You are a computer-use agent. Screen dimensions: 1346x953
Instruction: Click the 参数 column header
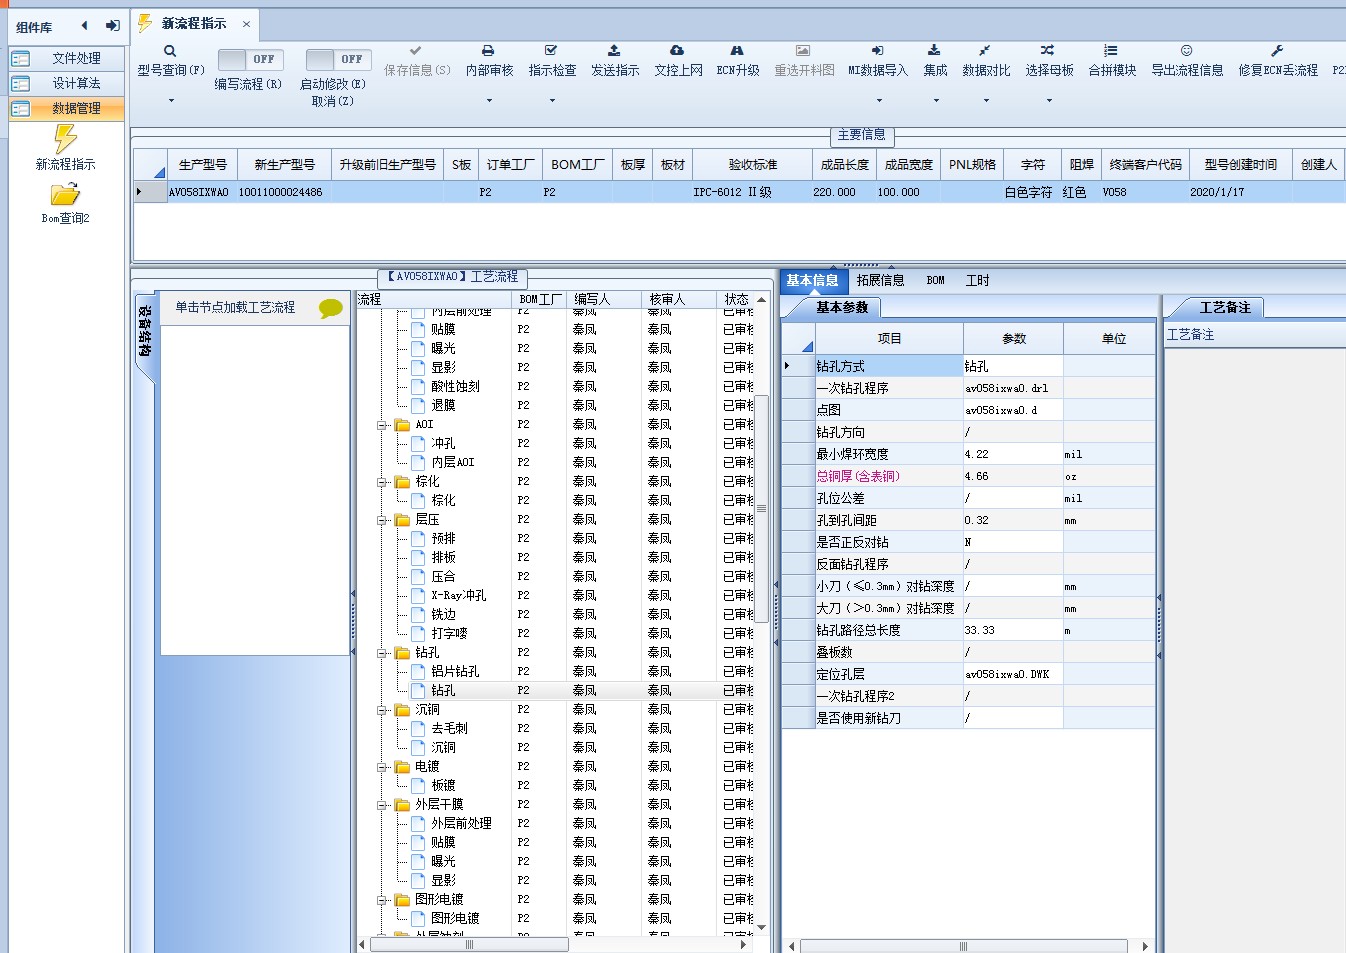coord(1013,339)
